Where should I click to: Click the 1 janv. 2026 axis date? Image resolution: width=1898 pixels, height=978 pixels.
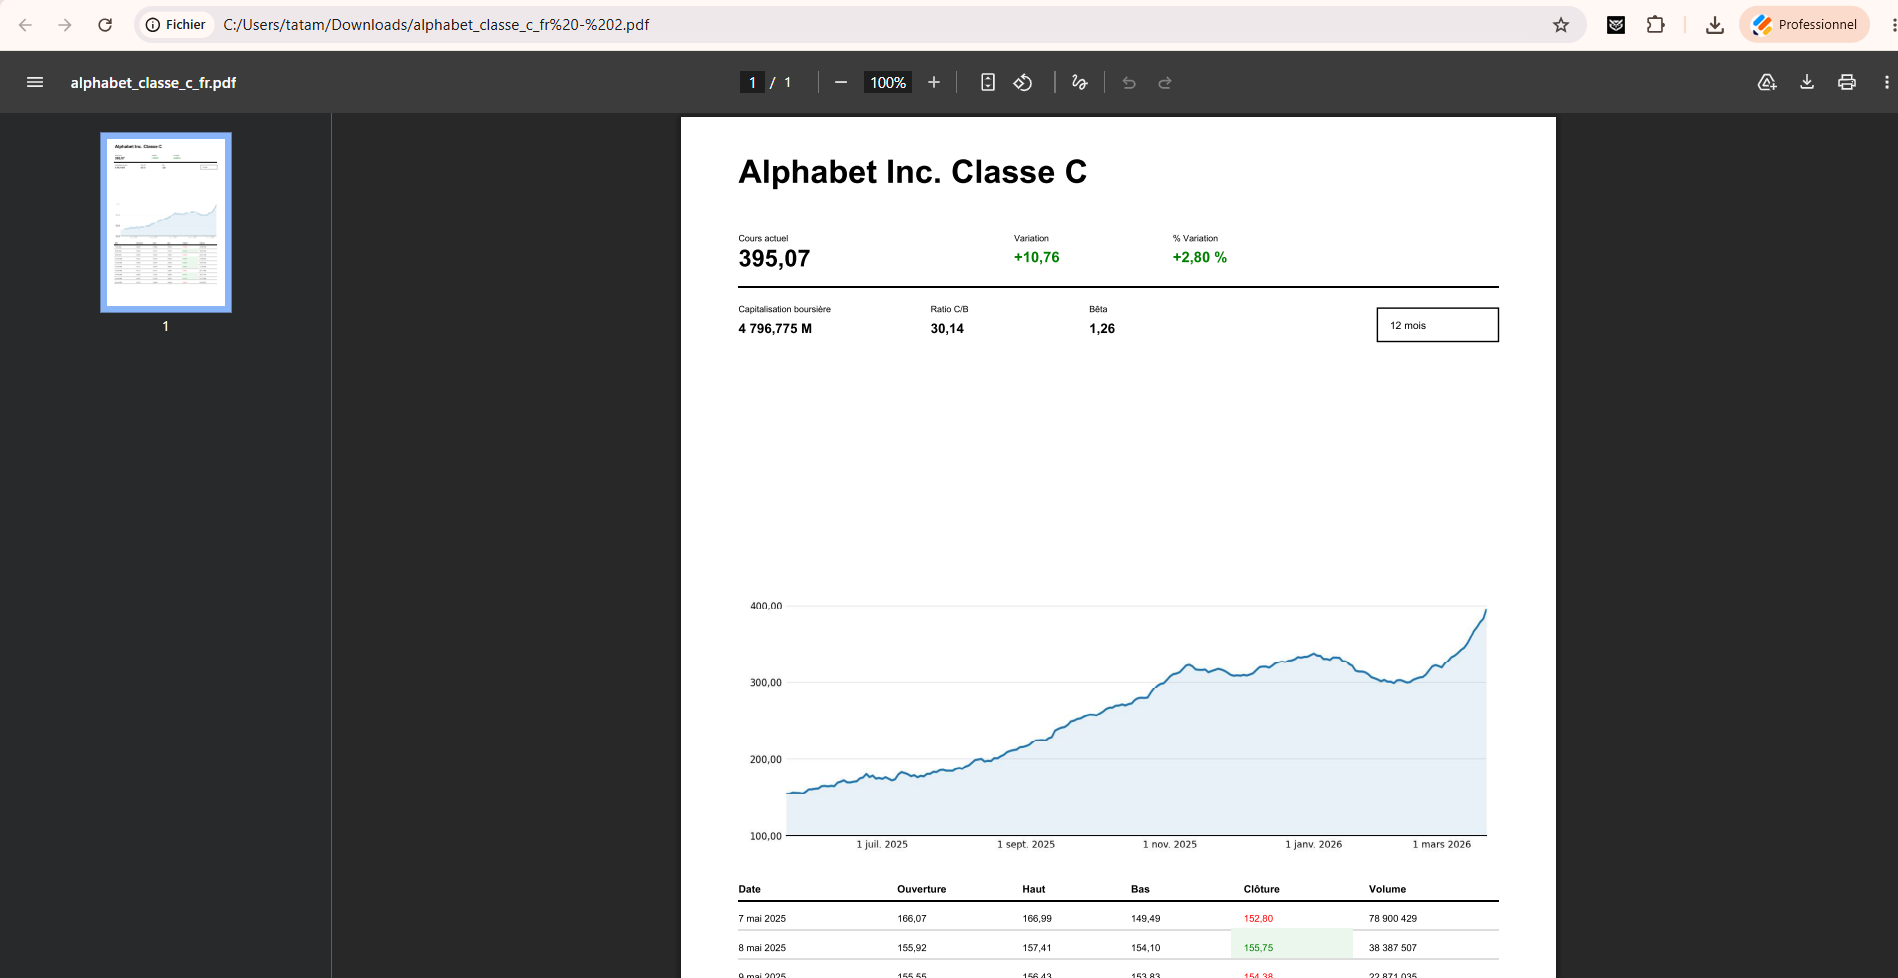click(x=1314, y=844)
